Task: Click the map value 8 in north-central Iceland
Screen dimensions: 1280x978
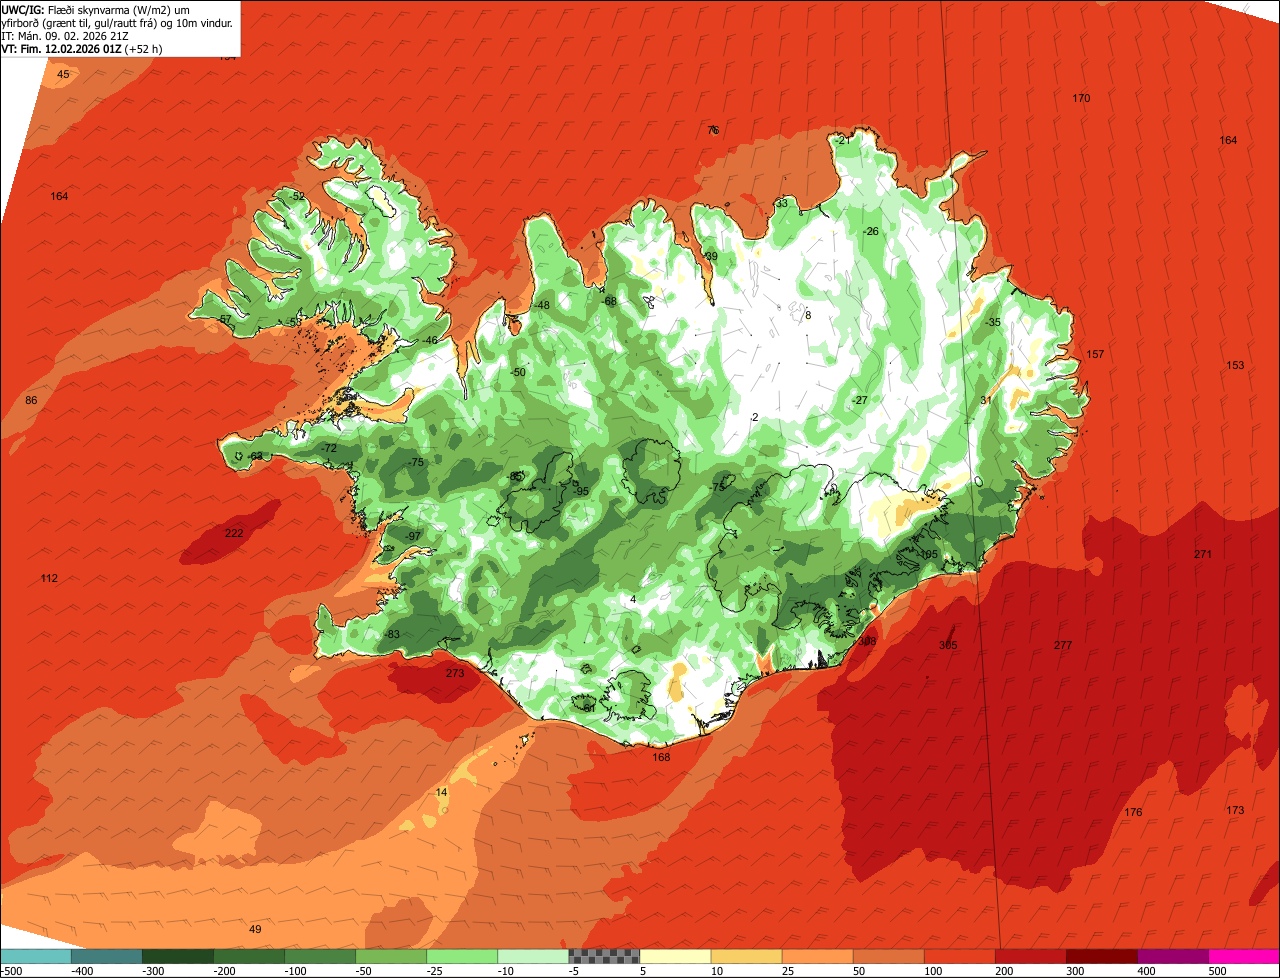Action: 808,315
